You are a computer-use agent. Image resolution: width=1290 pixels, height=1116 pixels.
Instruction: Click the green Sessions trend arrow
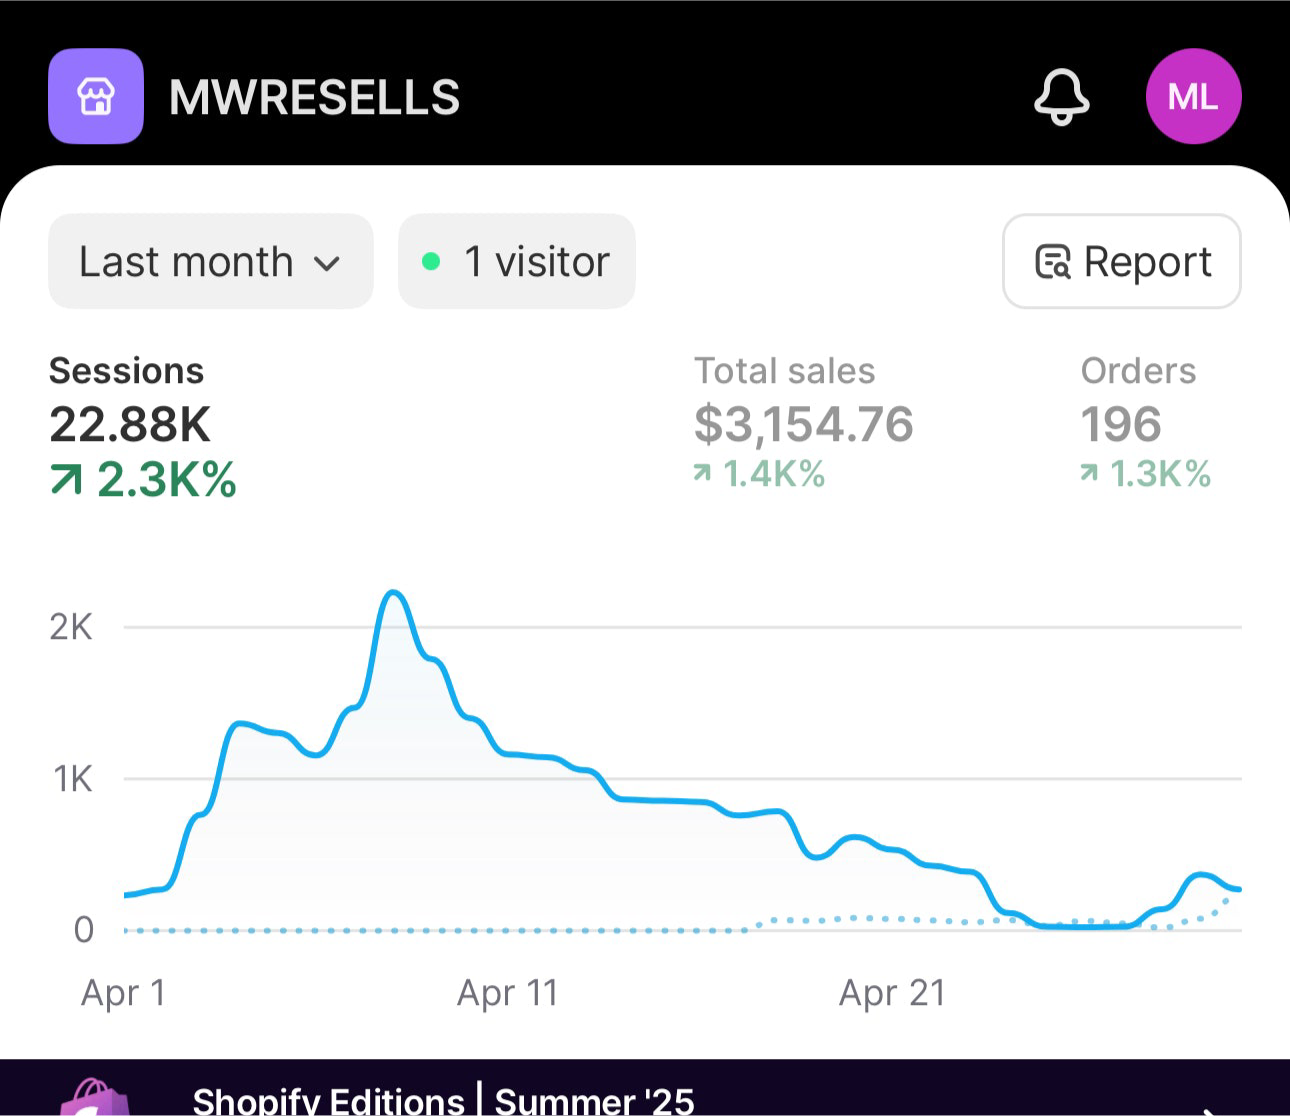66,481
